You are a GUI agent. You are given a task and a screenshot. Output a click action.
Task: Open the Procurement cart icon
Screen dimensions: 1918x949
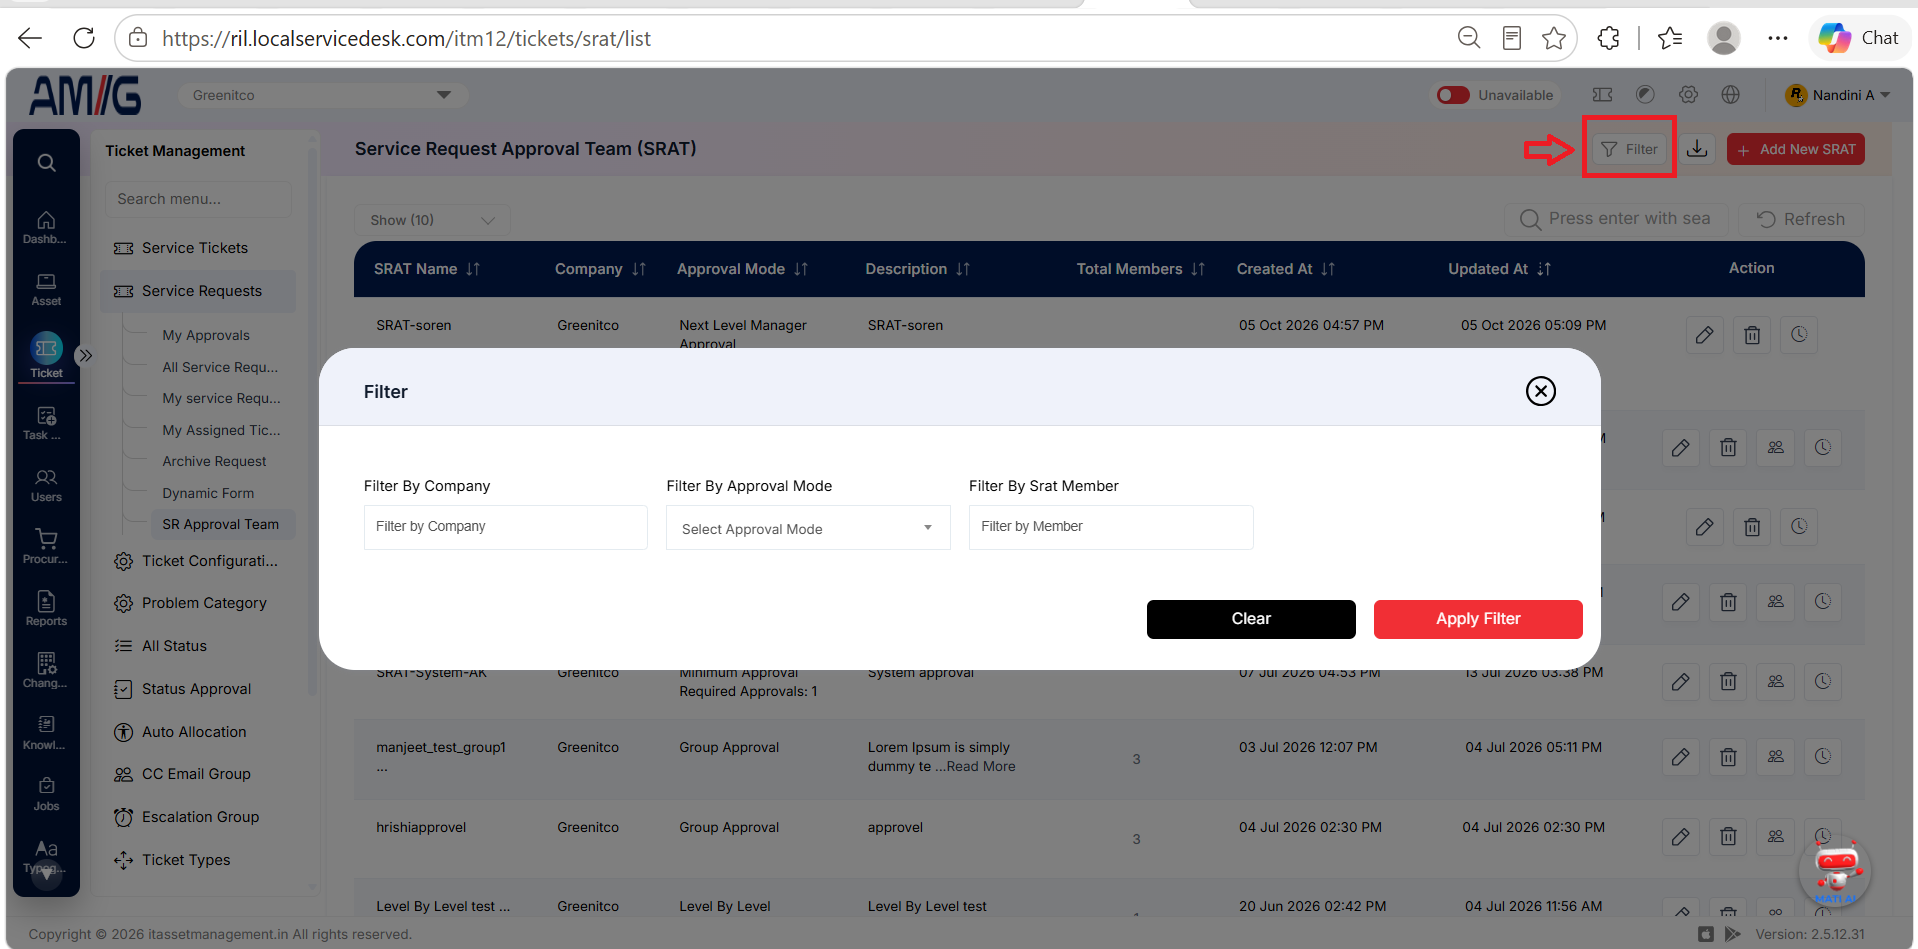pos(46,547)
